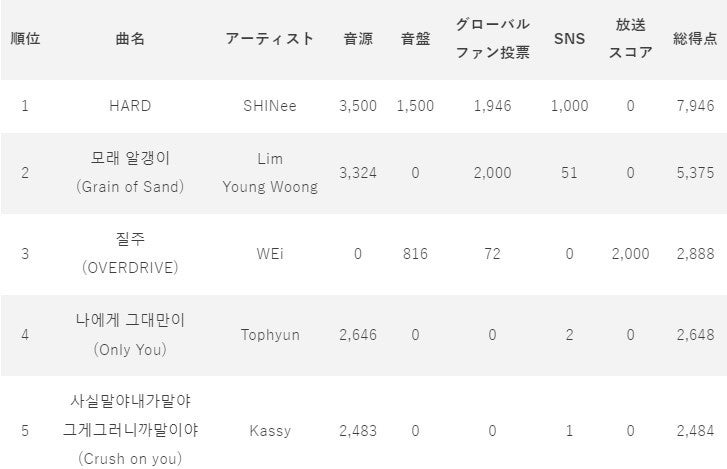Click the 順位 column header
This screenshot has height=469, width=727.
(x=25, y=39)
